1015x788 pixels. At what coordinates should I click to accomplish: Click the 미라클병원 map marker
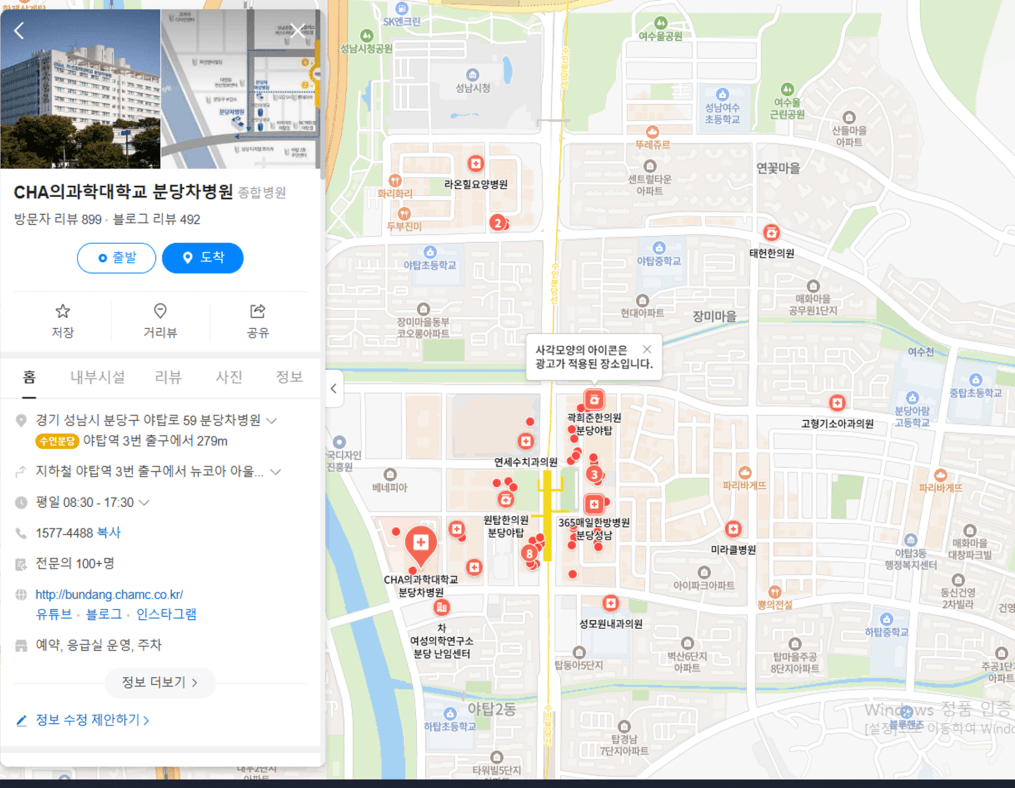[733, 529]
